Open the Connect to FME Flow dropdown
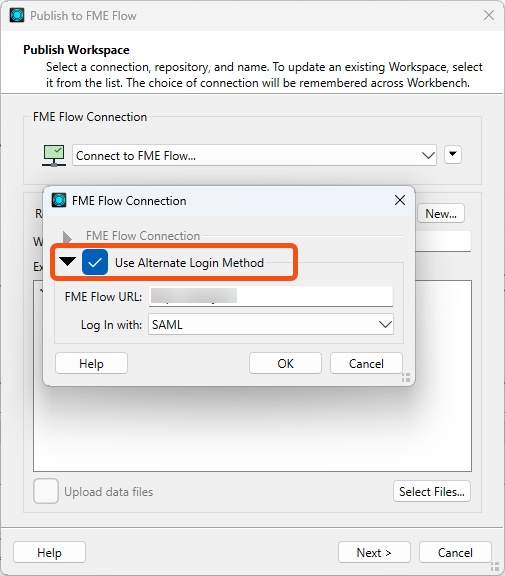 pyautogui.click(x=254, y=155)
